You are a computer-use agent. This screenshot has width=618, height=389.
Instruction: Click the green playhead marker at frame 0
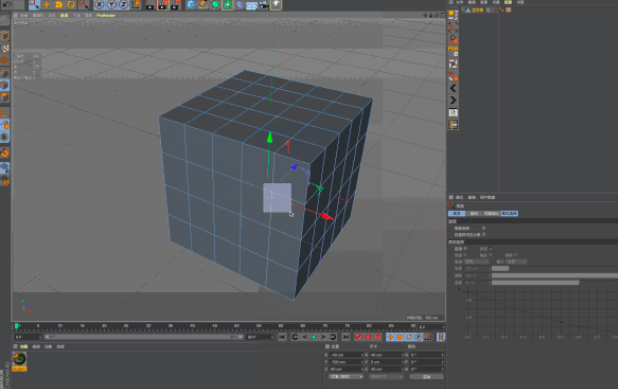click(17, 326)
